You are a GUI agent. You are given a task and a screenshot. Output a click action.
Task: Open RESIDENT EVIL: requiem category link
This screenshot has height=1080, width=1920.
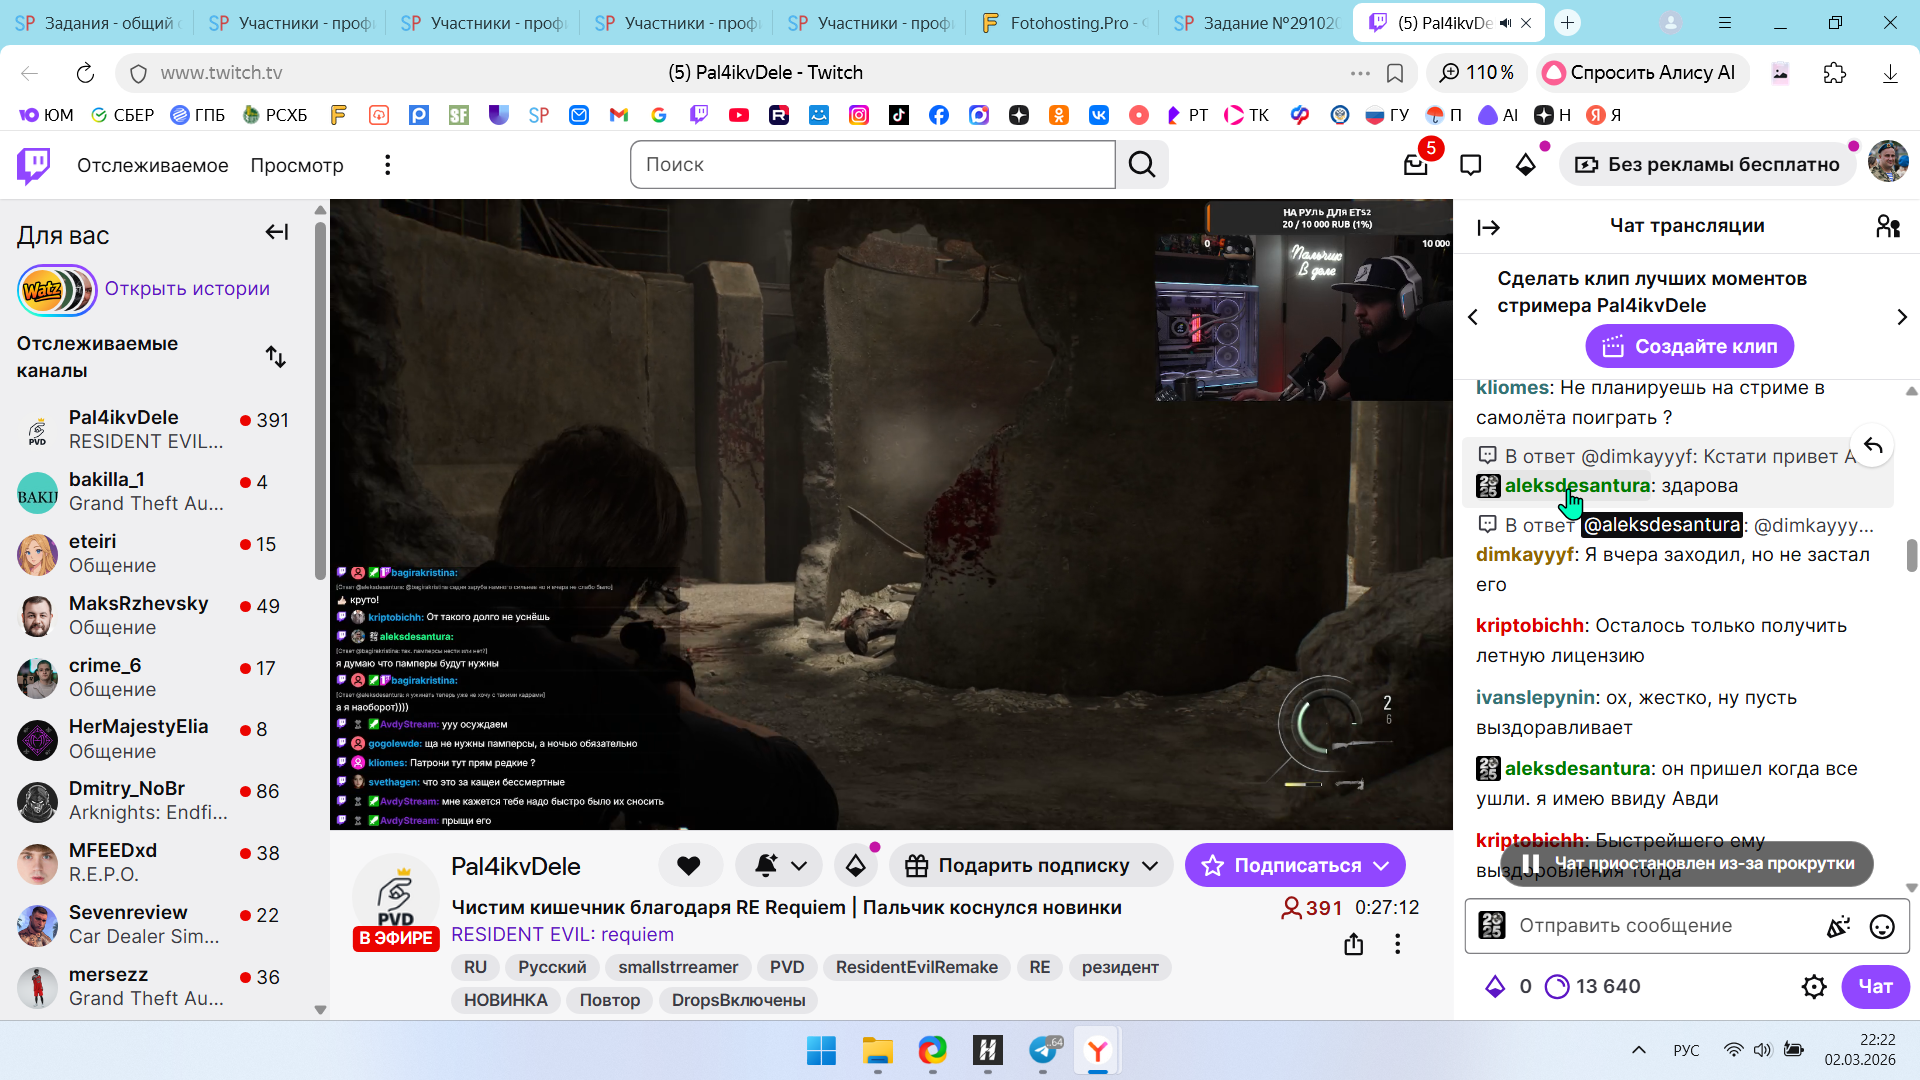click(x=562, y=935)
